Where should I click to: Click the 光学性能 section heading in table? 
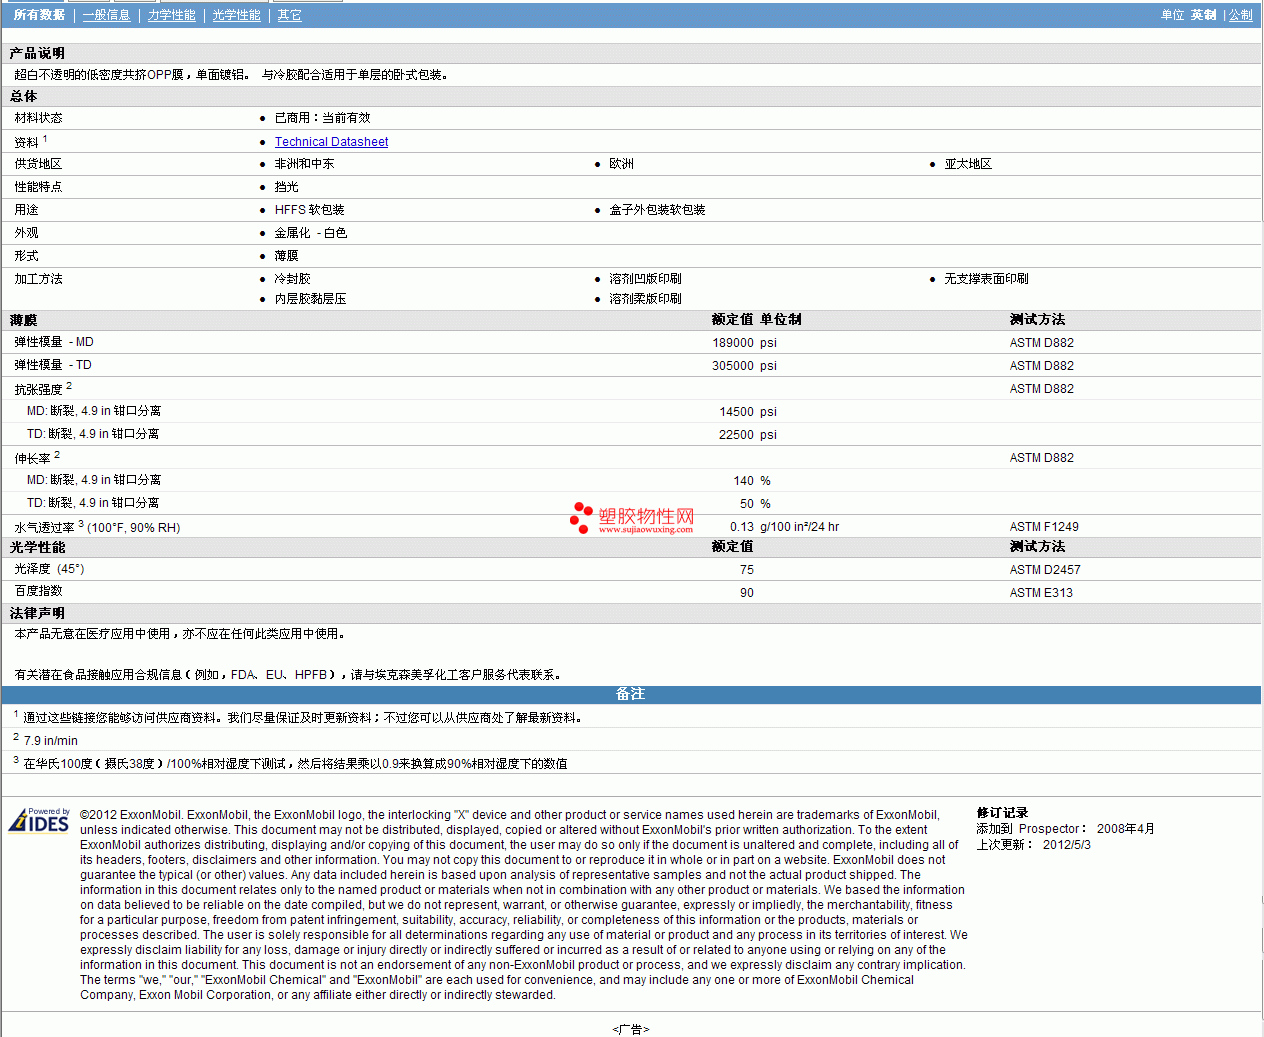click(x=37, y=547)
